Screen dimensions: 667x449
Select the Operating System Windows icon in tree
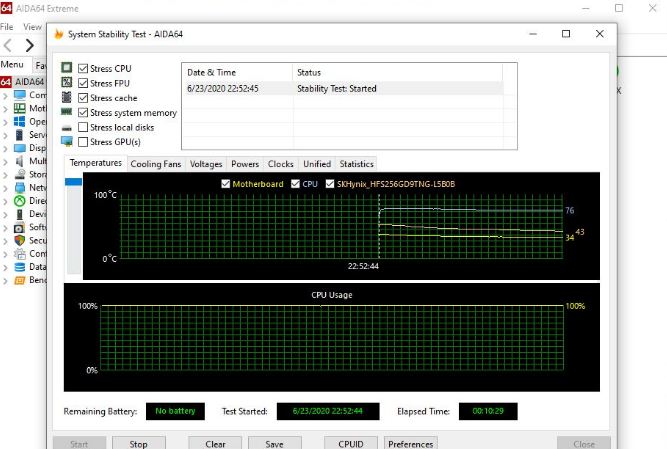(20, 121)
